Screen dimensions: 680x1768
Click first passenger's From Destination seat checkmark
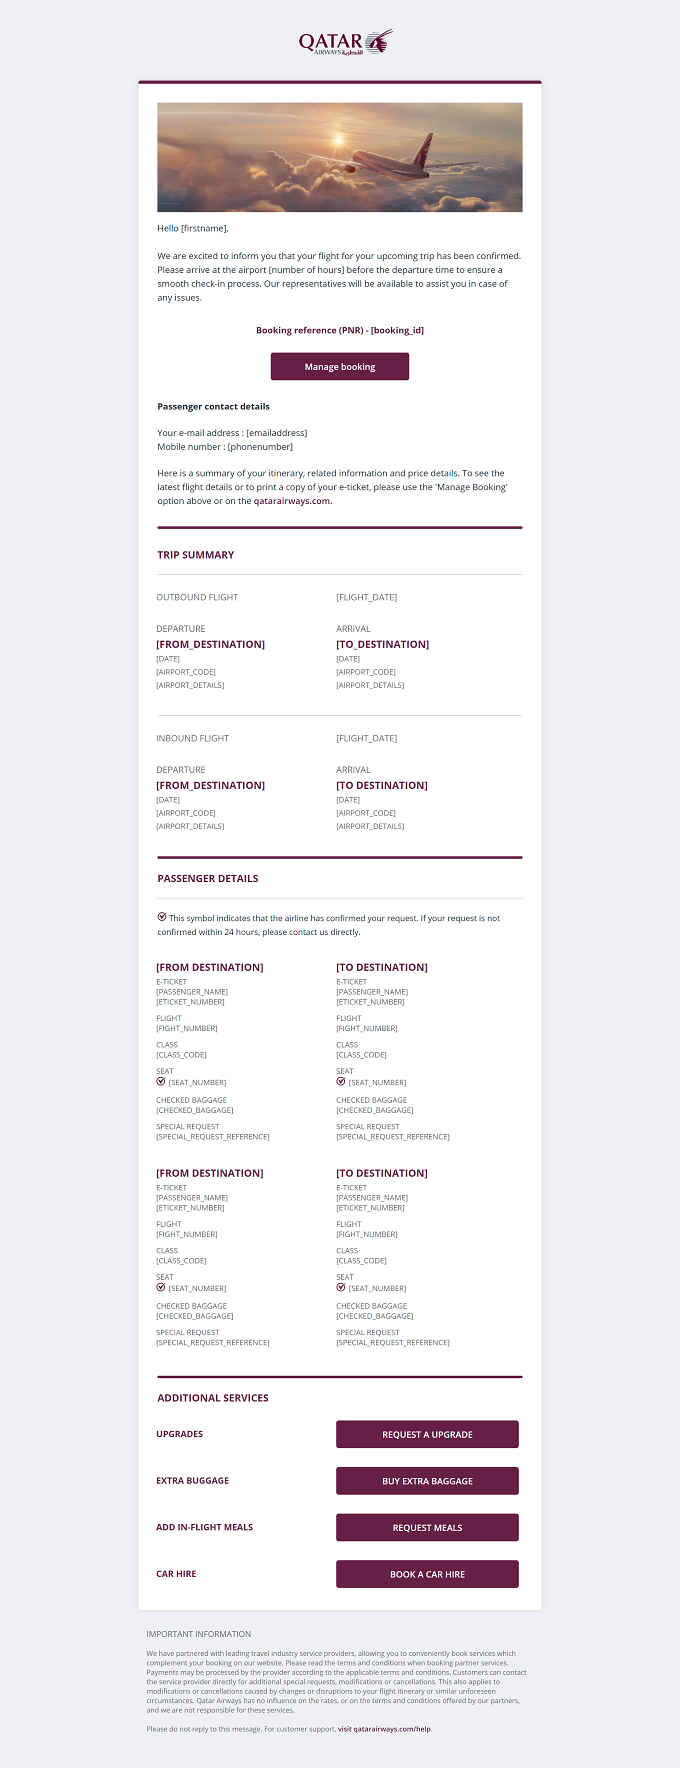pos(161,1081)
